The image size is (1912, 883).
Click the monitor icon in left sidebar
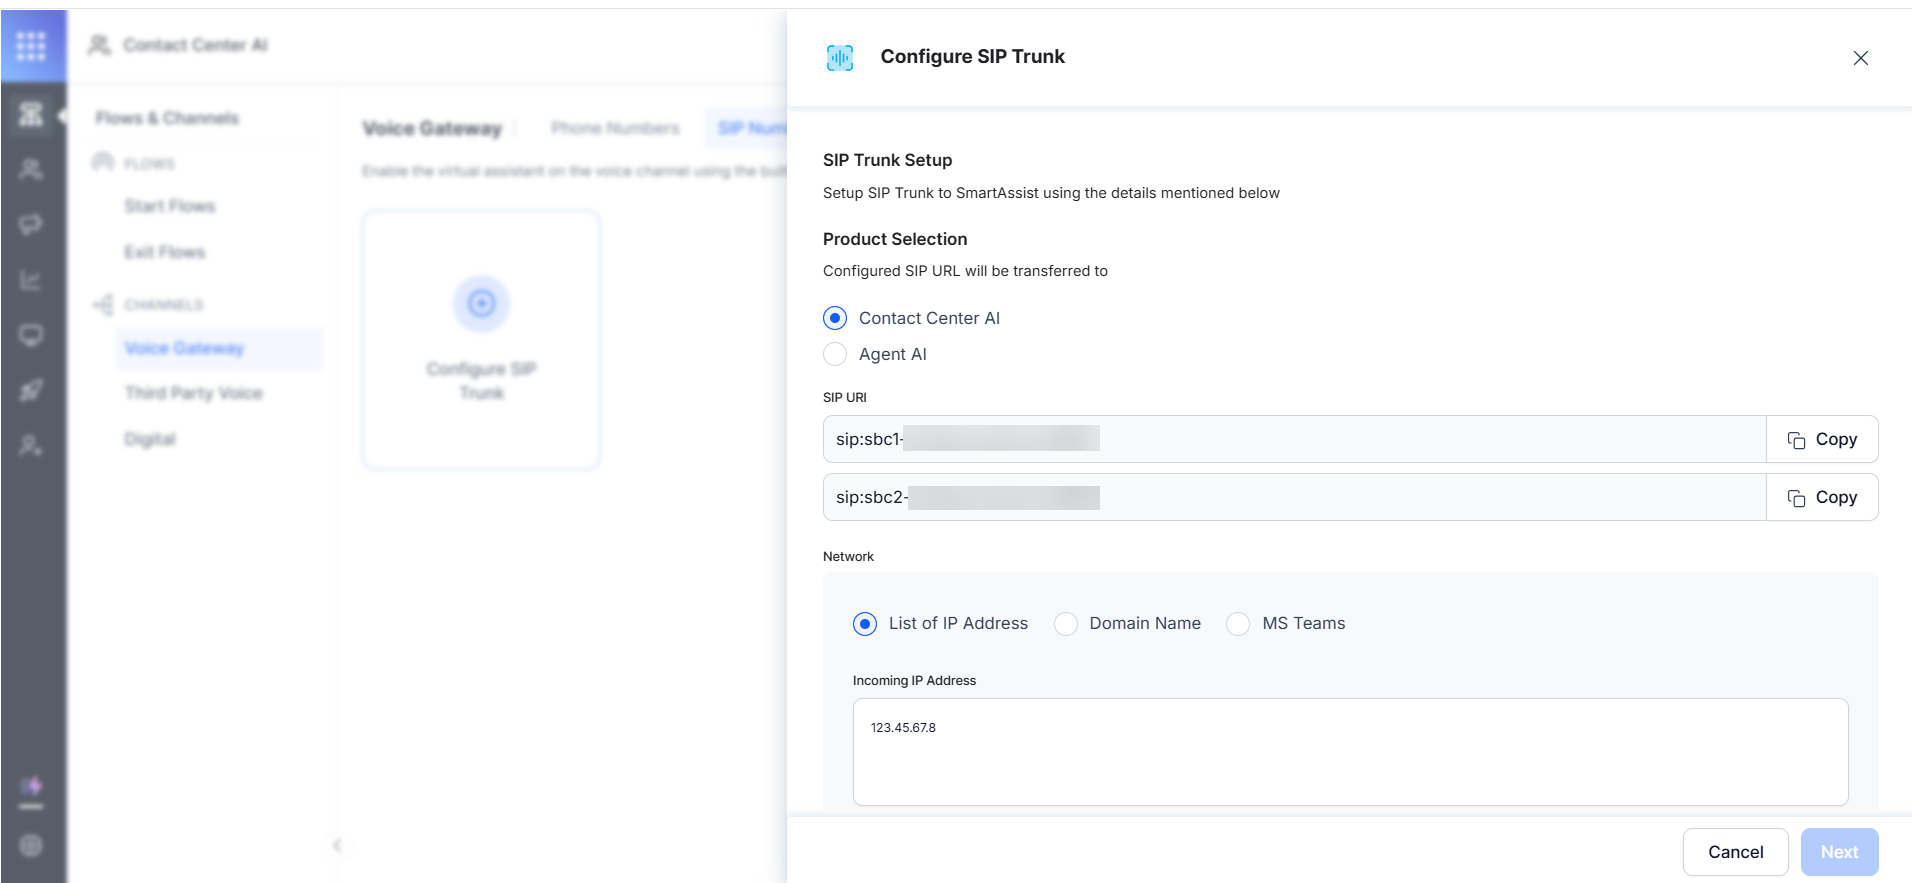(x=31, y=335)
